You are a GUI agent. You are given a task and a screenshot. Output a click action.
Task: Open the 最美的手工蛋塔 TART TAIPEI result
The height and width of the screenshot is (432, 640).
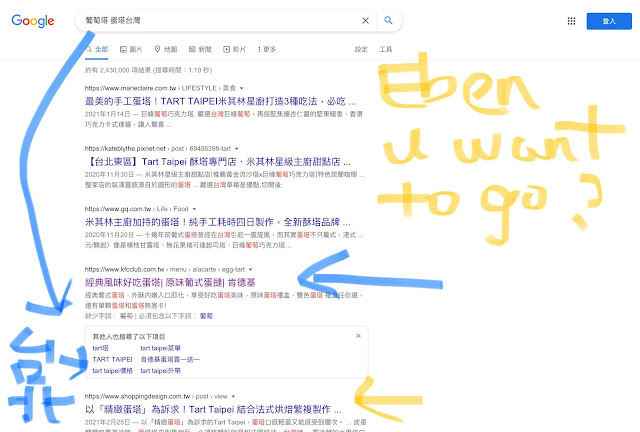coord(220,101)
